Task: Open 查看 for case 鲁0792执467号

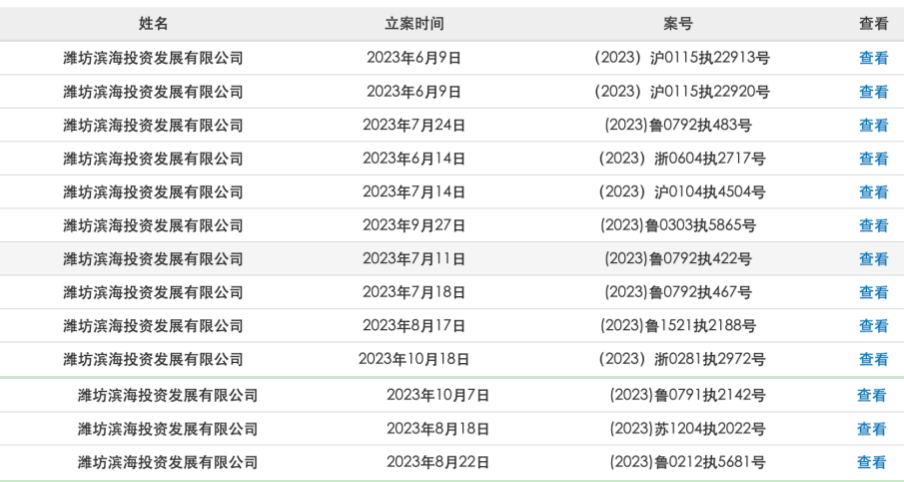Action: coord(873,292)
